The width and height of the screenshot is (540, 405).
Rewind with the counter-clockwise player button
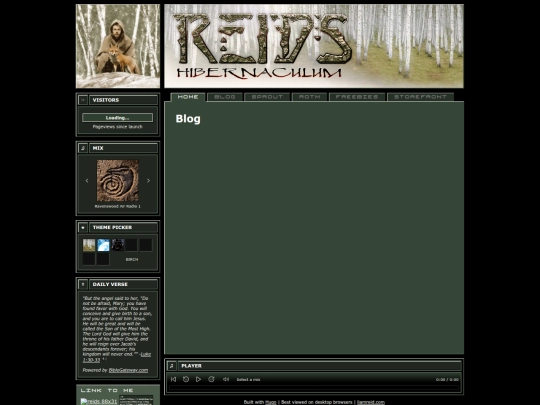(186, 379)
